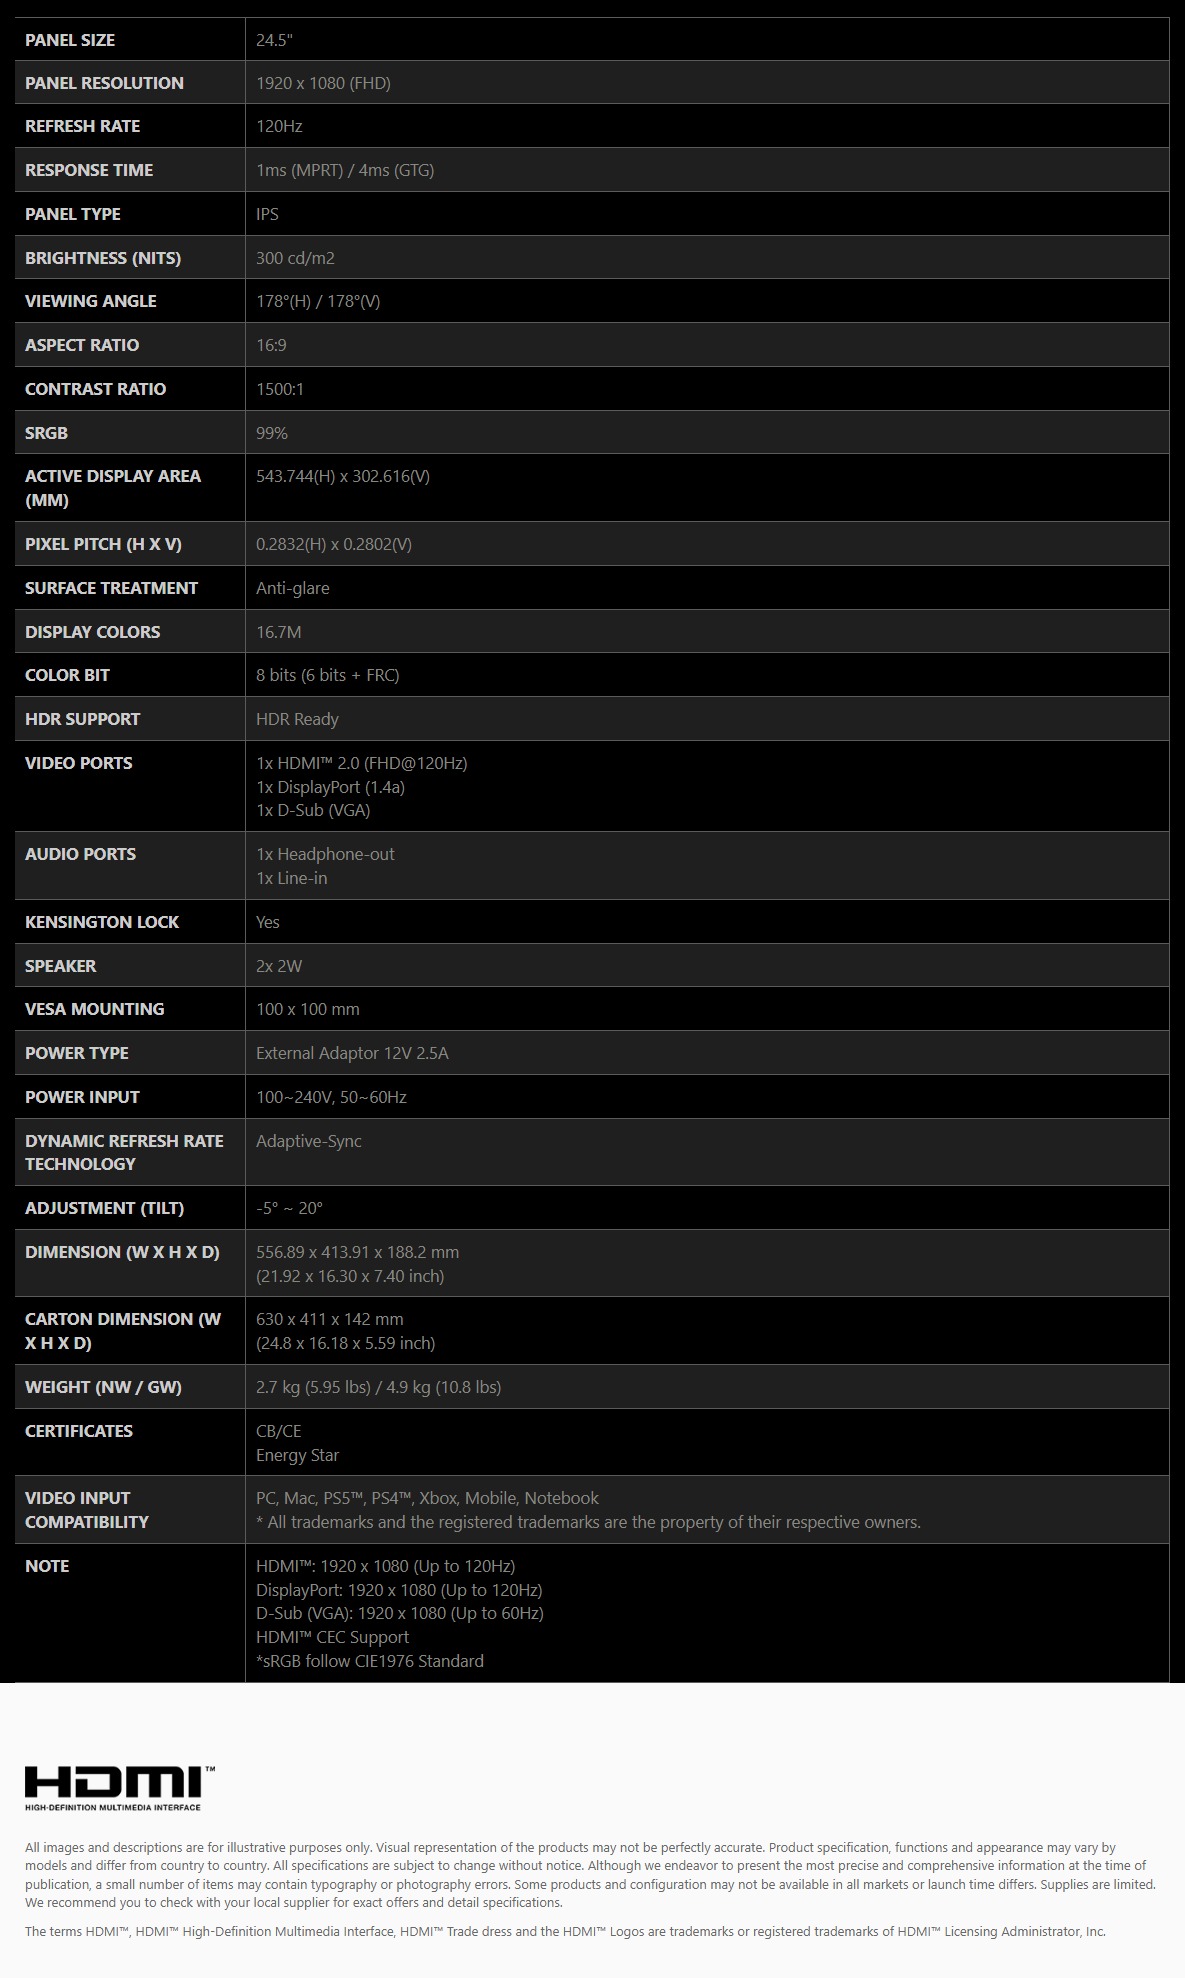
Task: Click the HDMI trademark terms paragraph
Action: coord(565,1931)
